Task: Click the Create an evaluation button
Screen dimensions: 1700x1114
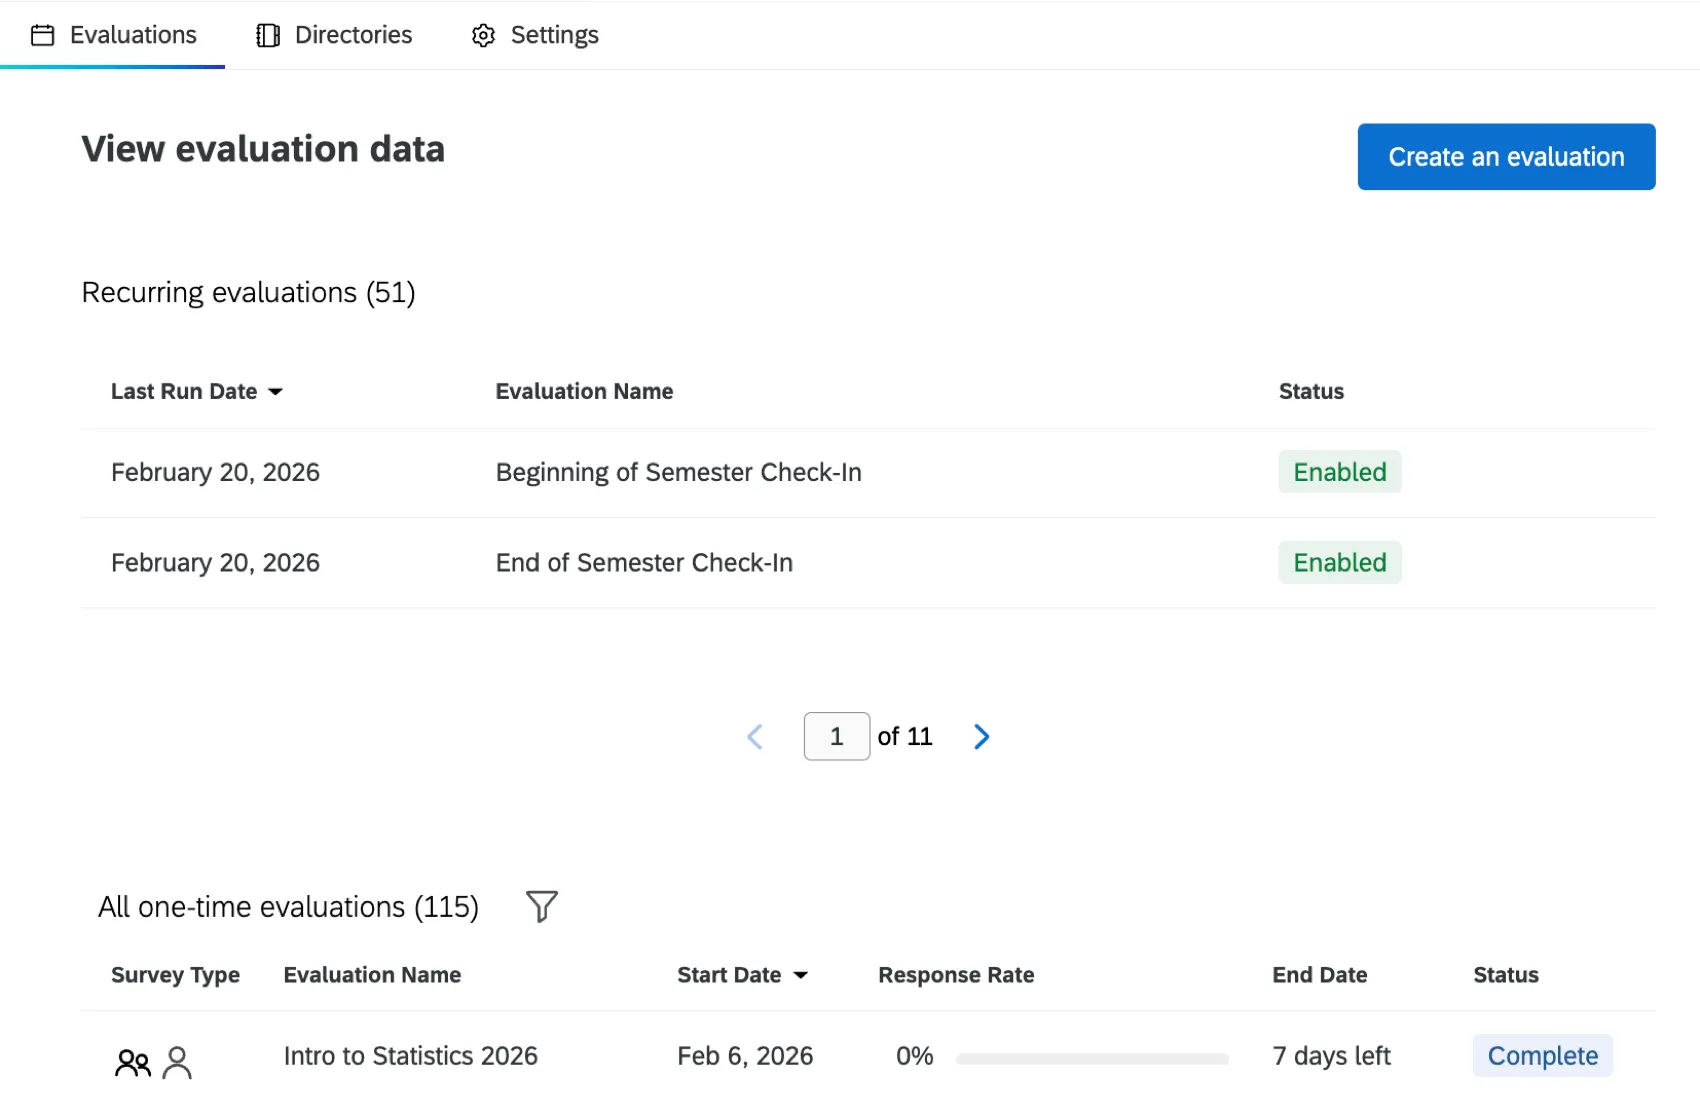Action: pyautogui.click(x=1505, y=156)
